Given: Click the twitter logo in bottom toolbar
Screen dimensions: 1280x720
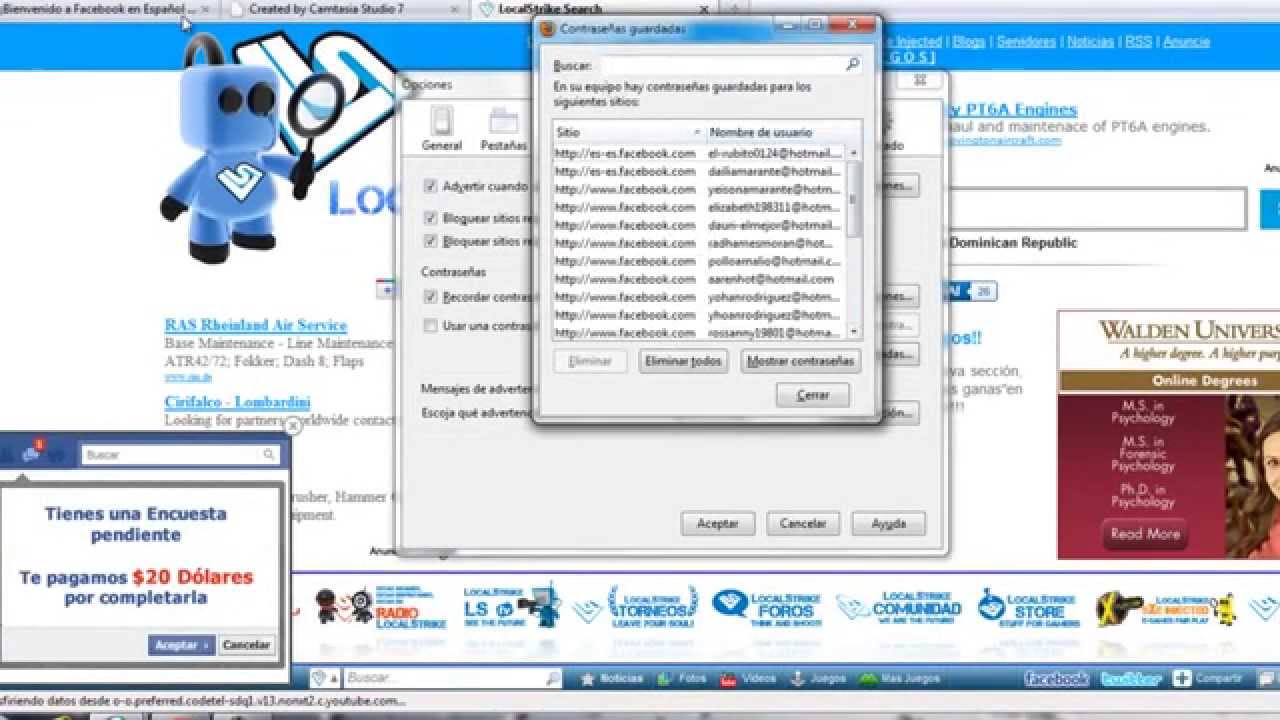Looking at the screenshot, I should pyautogui.click(x=1132, y=678).
